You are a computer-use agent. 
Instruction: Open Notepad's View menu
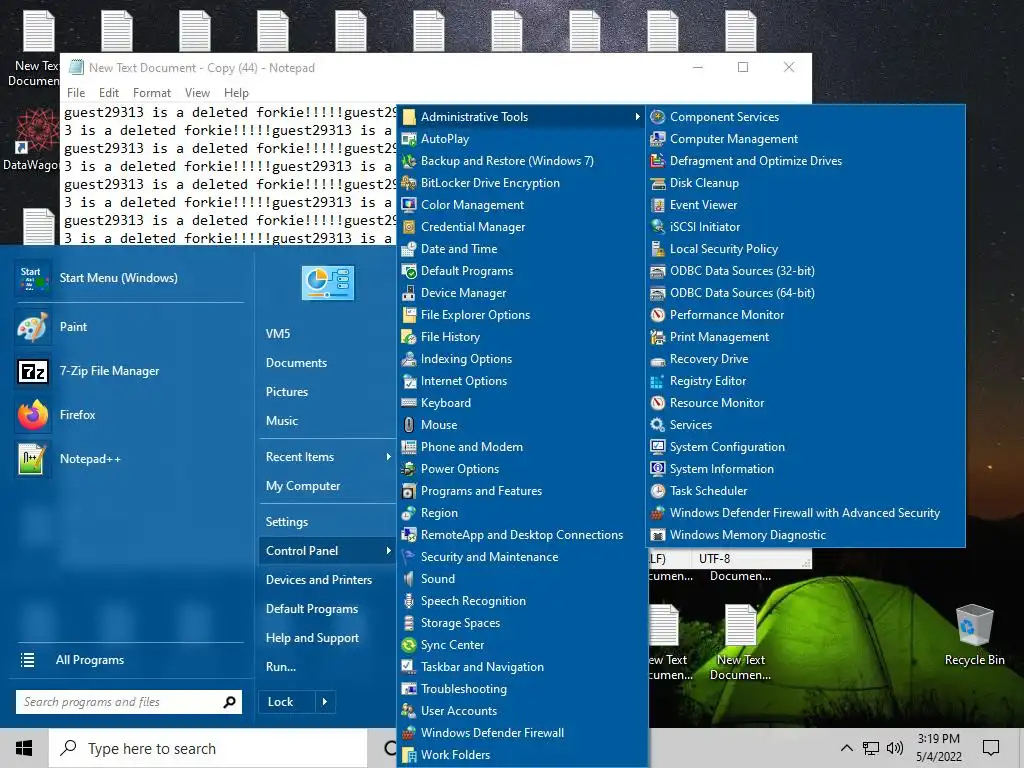[197, 93]
